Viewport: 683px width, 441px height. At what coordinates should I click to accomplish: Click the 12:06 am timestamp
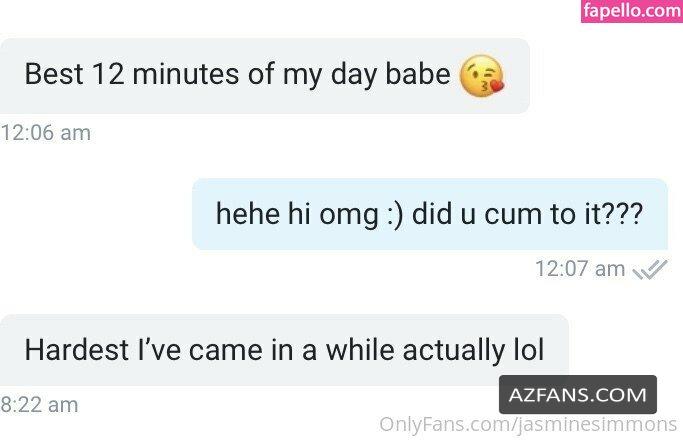[46, 133]
